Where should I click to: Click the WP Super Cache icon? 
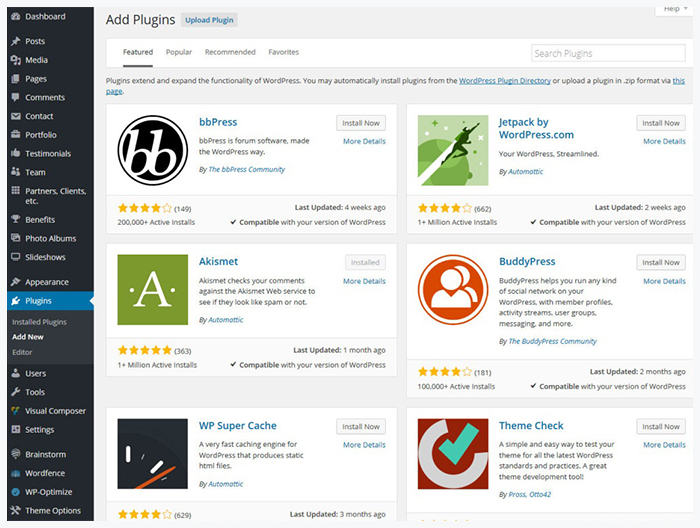pos(152,453)
